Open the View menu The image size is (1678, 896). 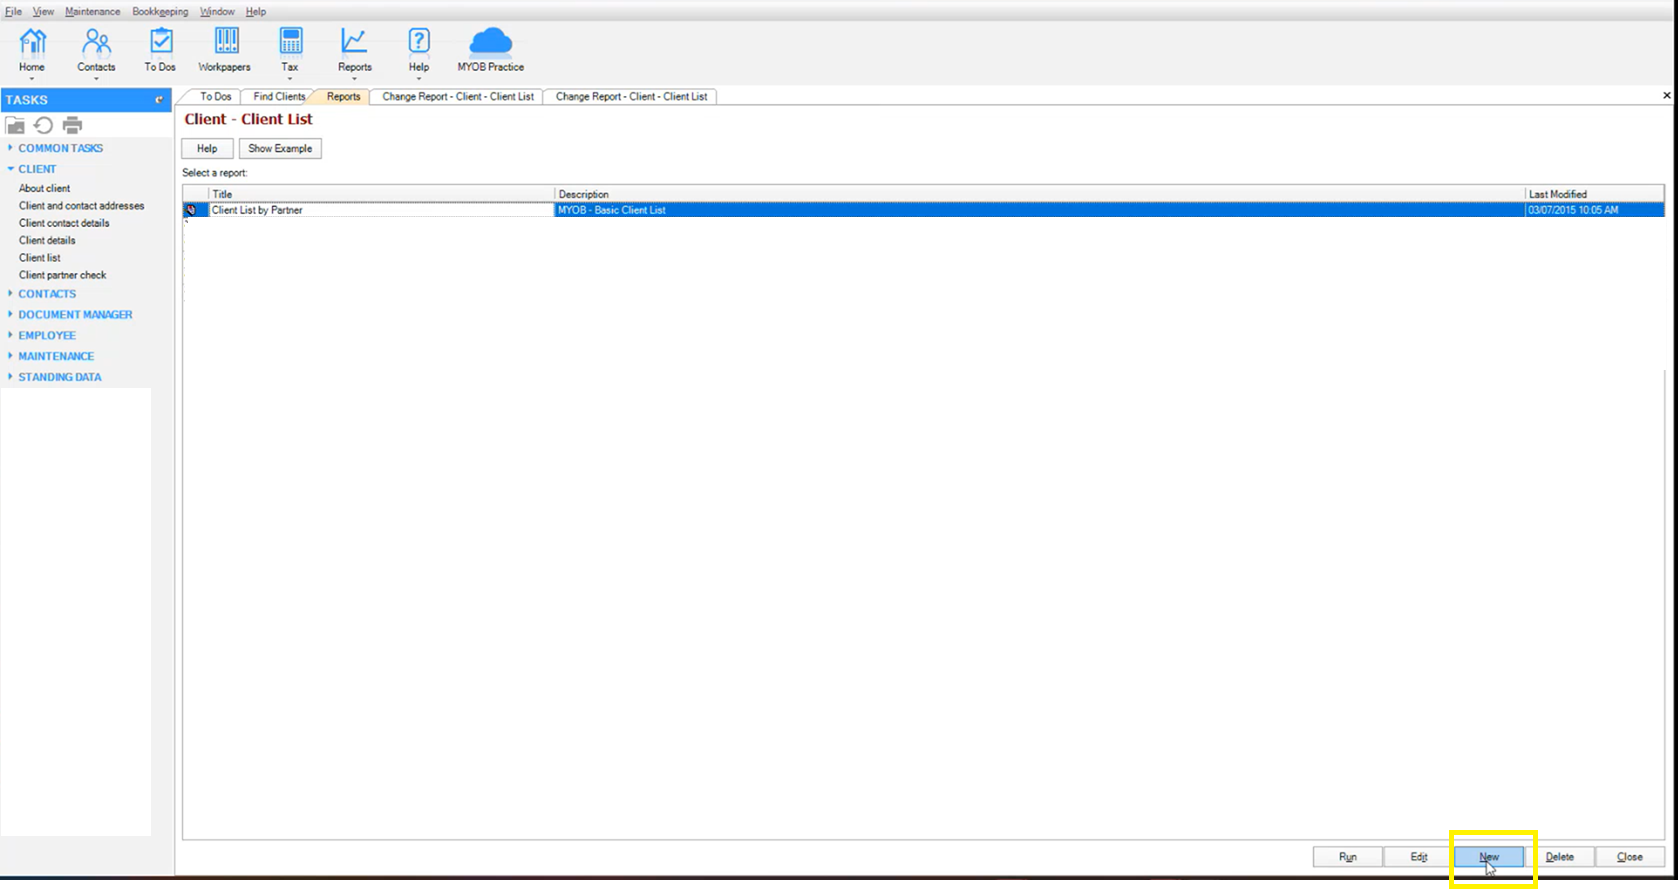click(x=43, y=12)
